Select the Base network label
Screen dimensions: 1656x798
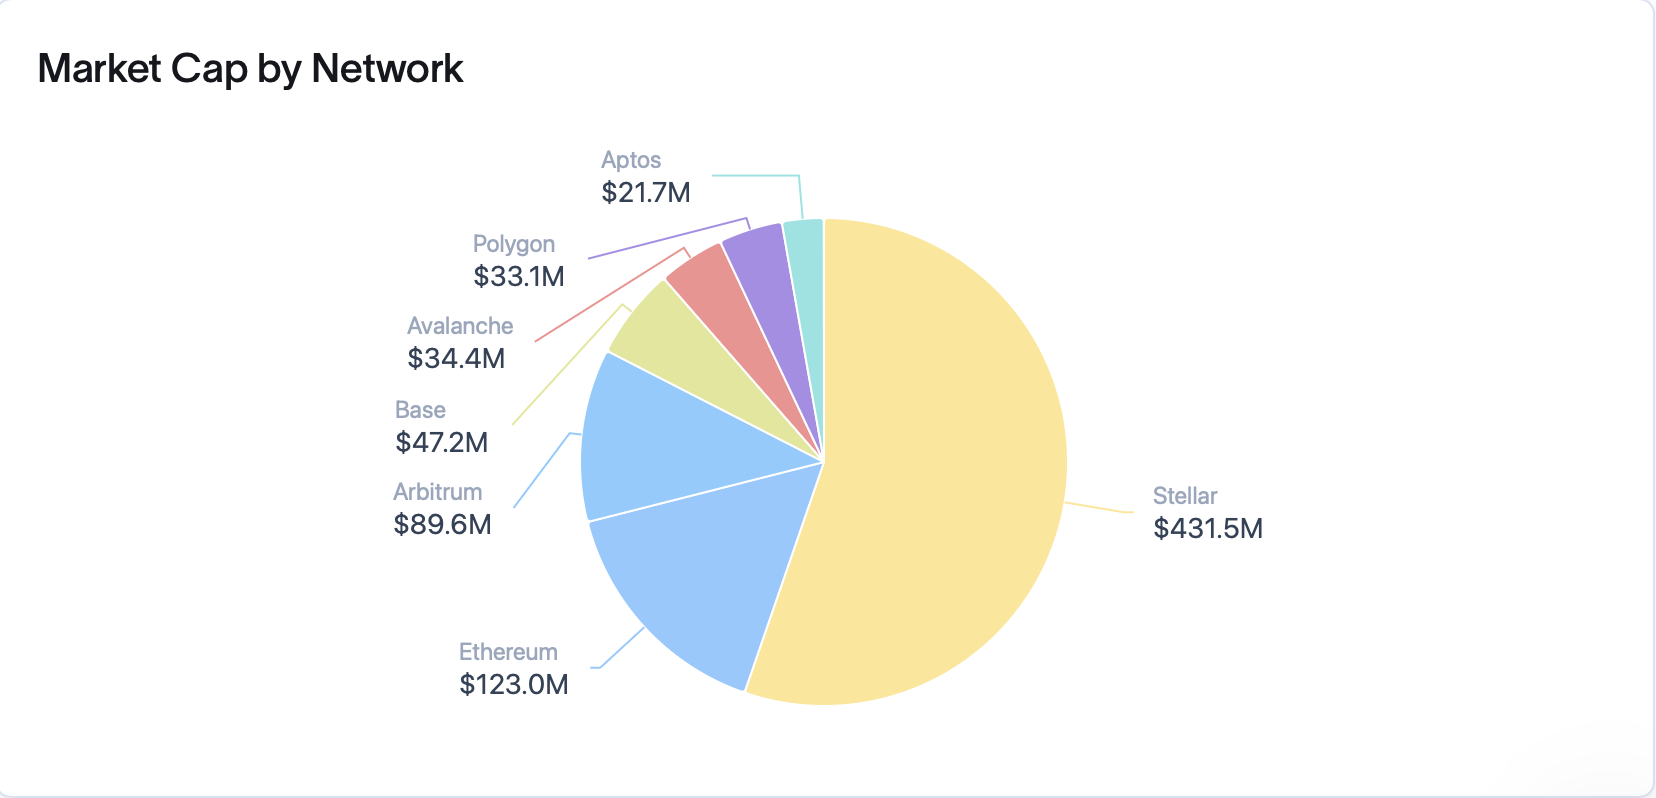point(420,410)
